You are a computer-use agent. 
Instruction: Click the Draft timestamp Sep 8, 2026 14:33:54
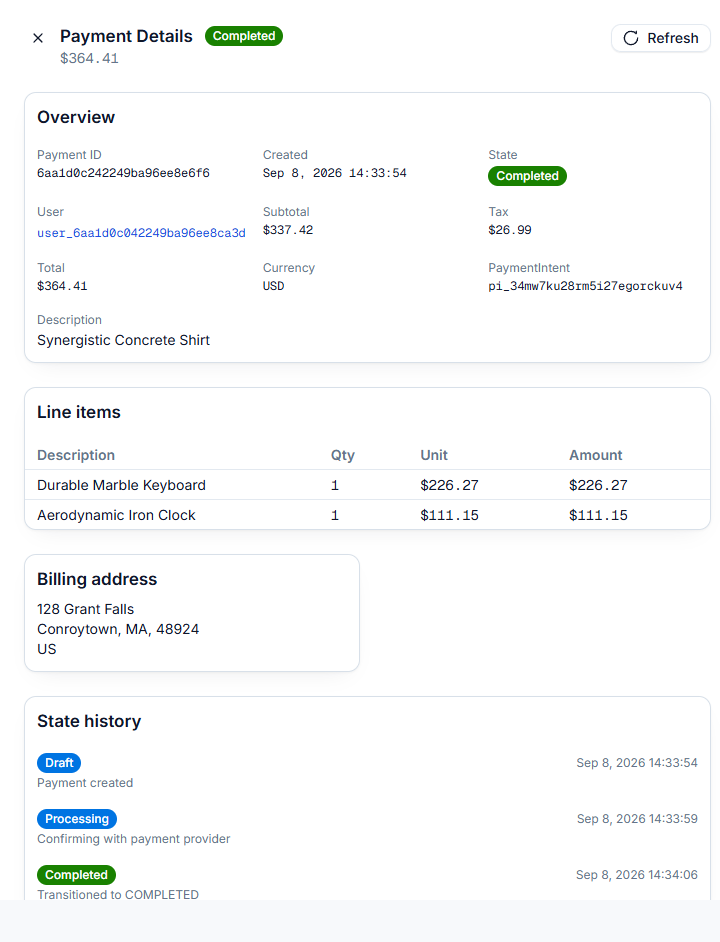click(637, 763)
